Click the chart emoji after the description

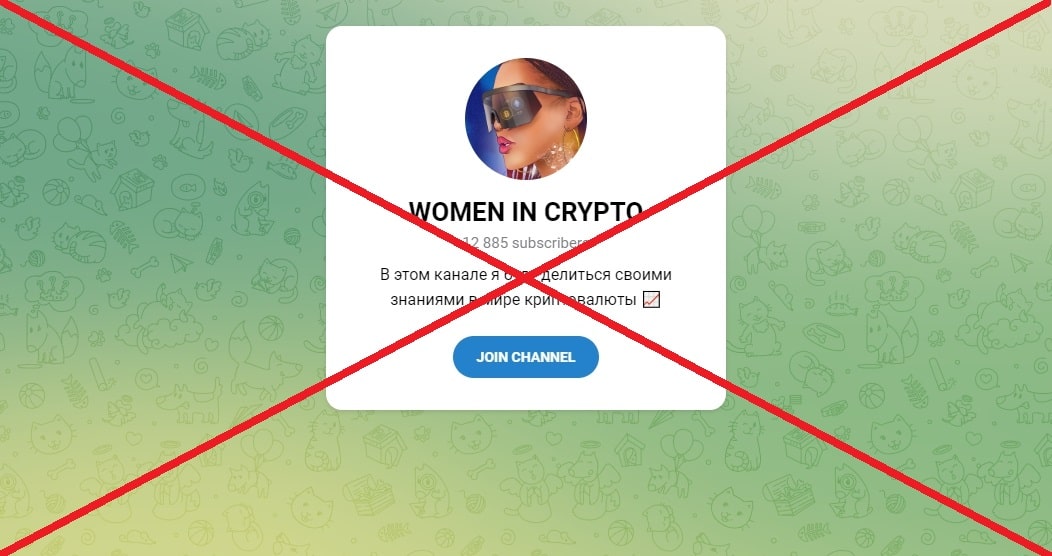point(651,300)
